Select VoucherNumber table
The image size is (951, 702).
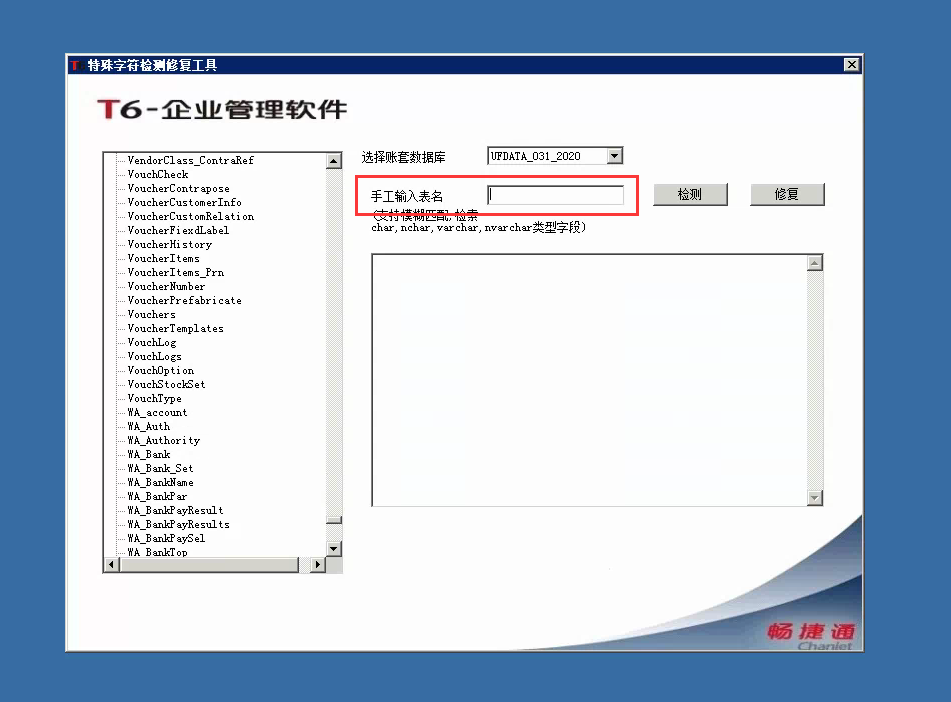166,286
